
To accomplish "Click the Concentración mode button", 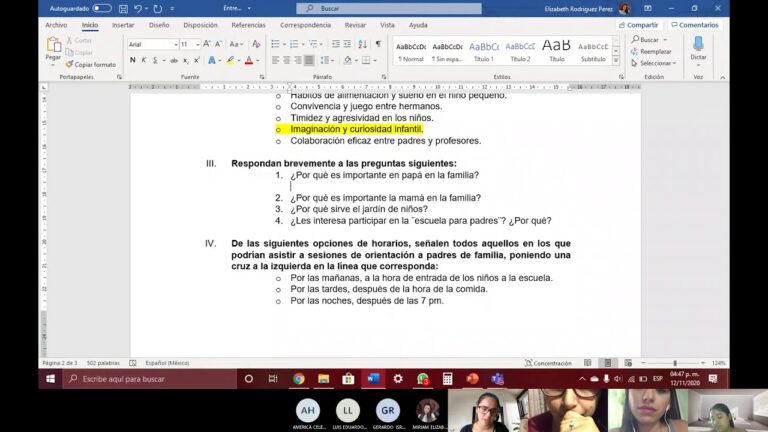I will (x=548, y=363).
